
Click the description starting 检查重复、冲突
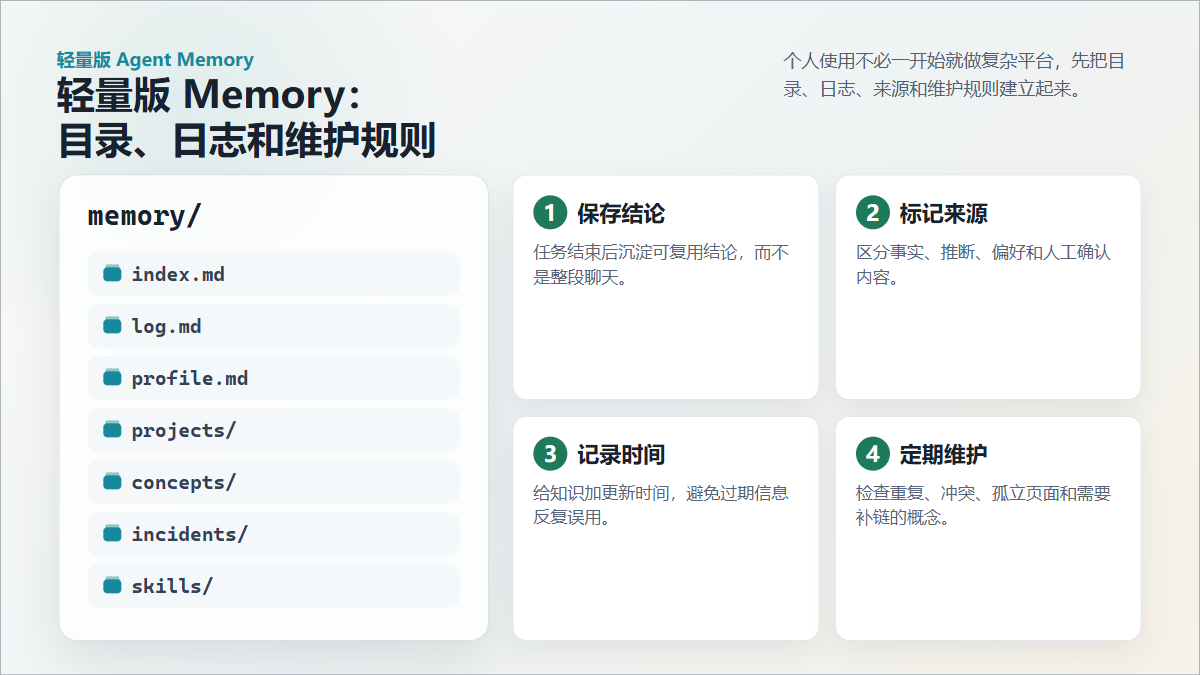pos(984,506)
